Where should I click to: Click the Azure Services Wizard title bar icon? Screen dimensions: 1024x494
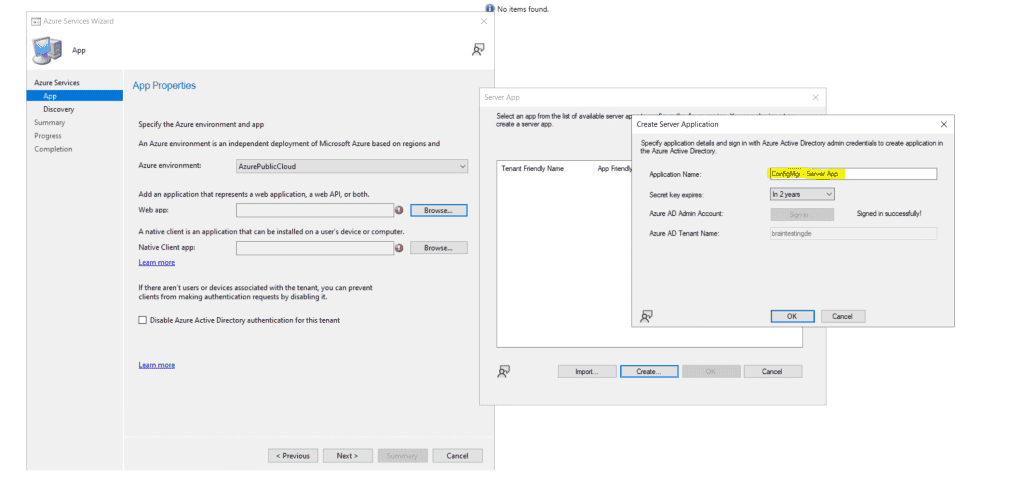tap(36, 22)
